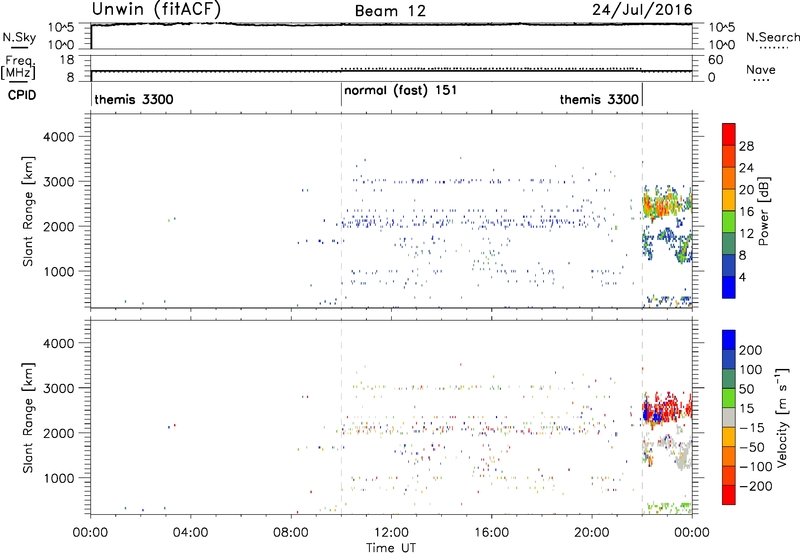800x554 pixels.
Task: Click the power panel 'Slant Range [km]' label
Action: pos(28,211)
